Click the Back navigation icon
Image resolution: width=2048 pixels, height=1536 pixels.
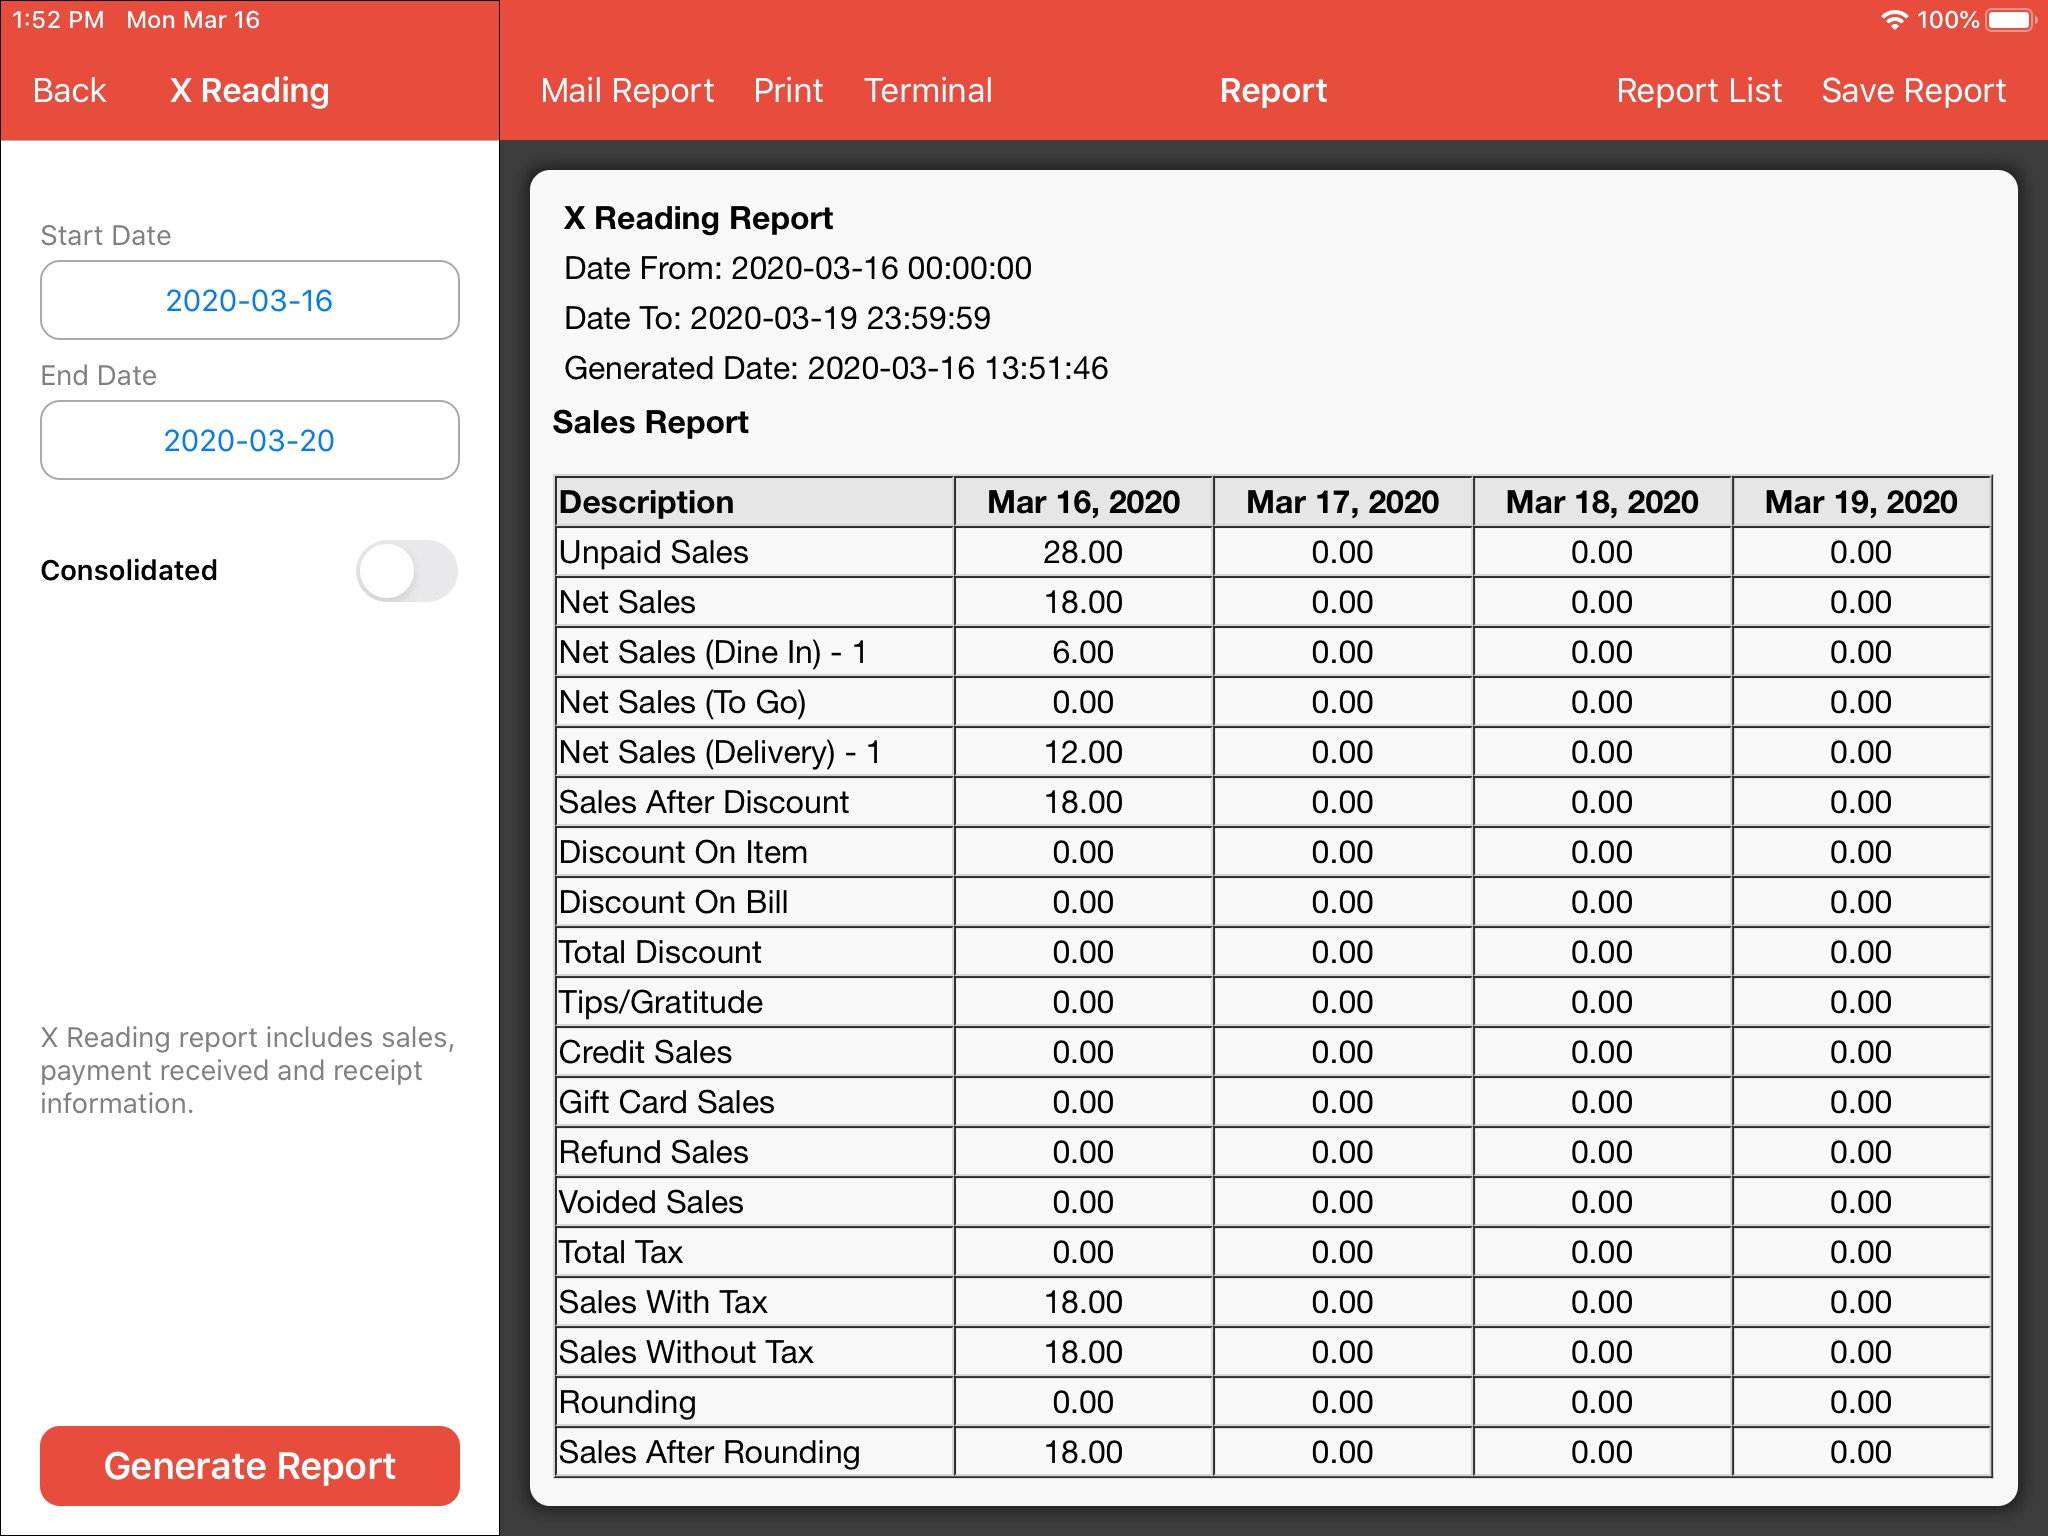tap(68, 89)
